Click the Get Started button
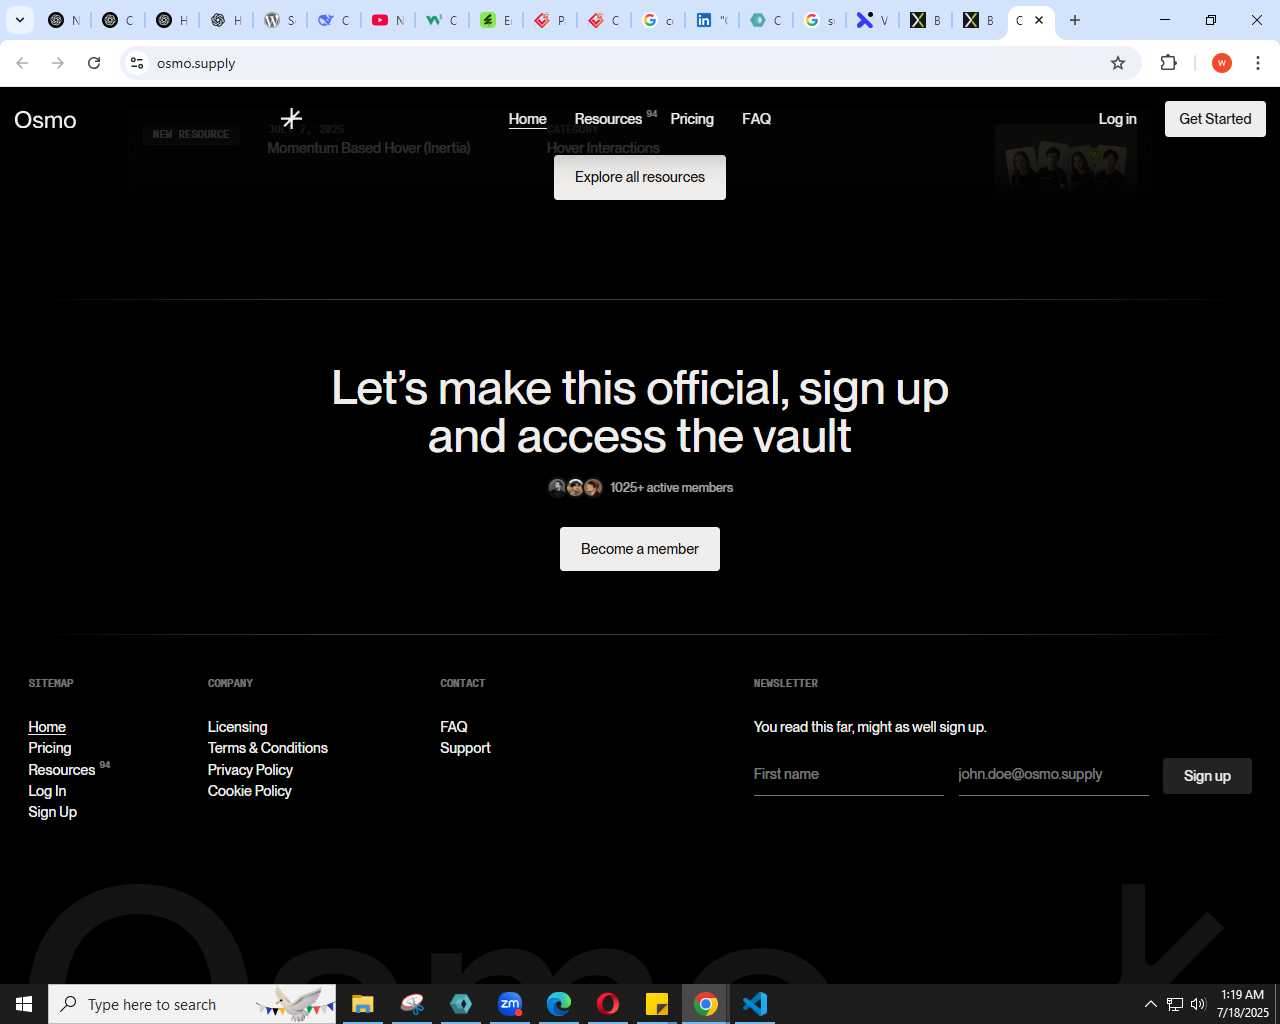The width and height of the screenshot is (1280, 1024). tap(1215, 119)
